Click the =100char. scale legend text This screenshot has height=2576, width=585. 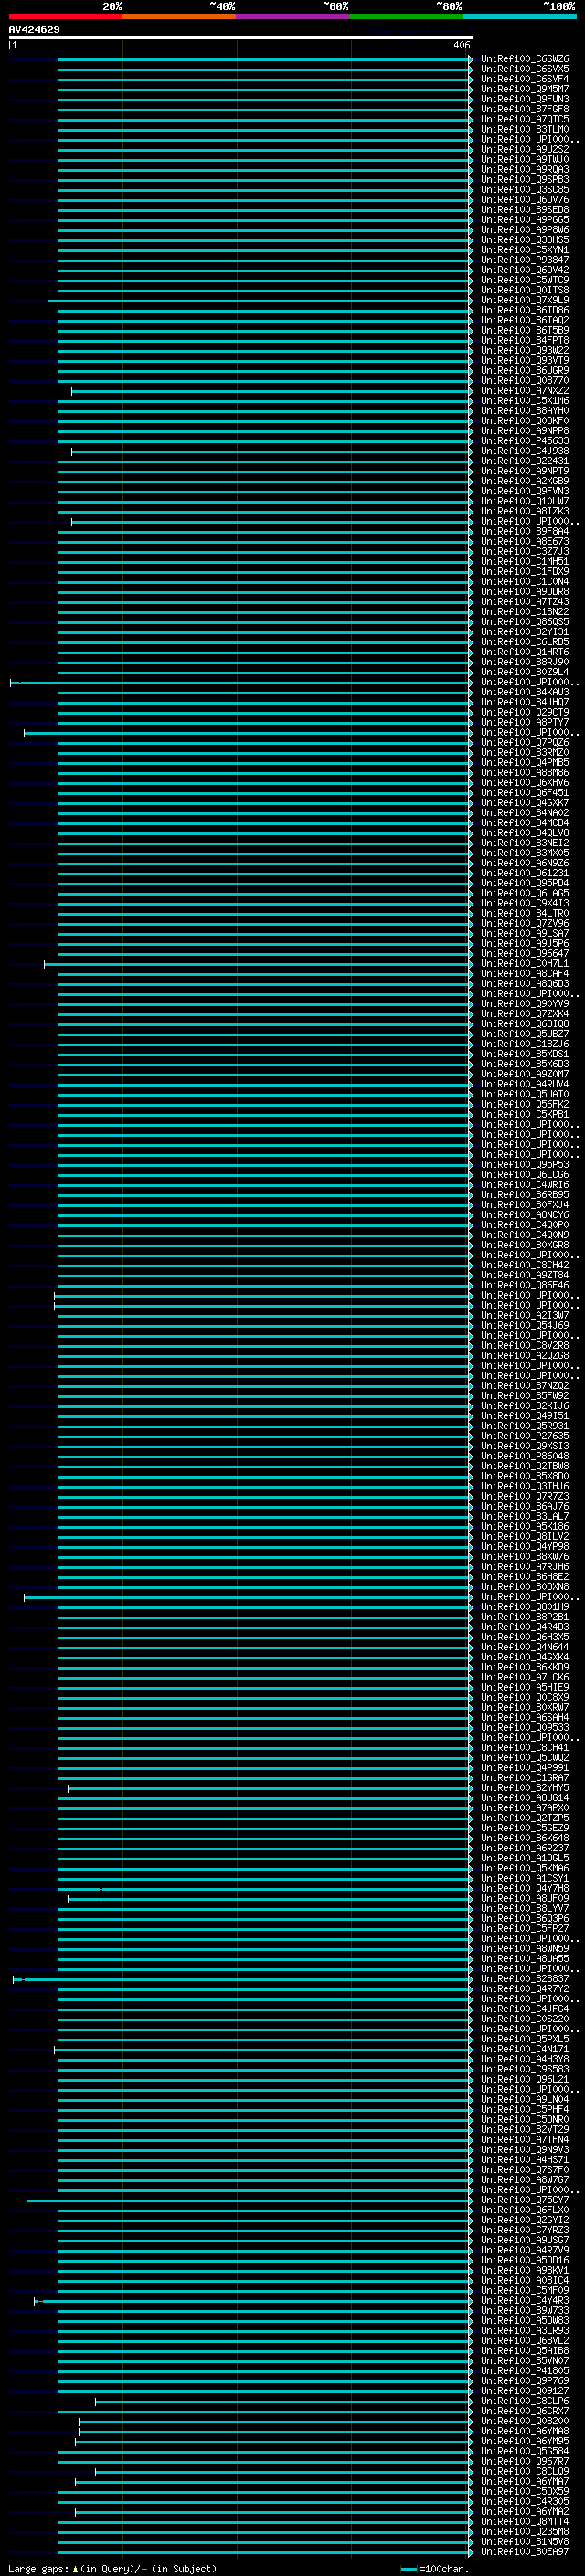pos(444,2568)
